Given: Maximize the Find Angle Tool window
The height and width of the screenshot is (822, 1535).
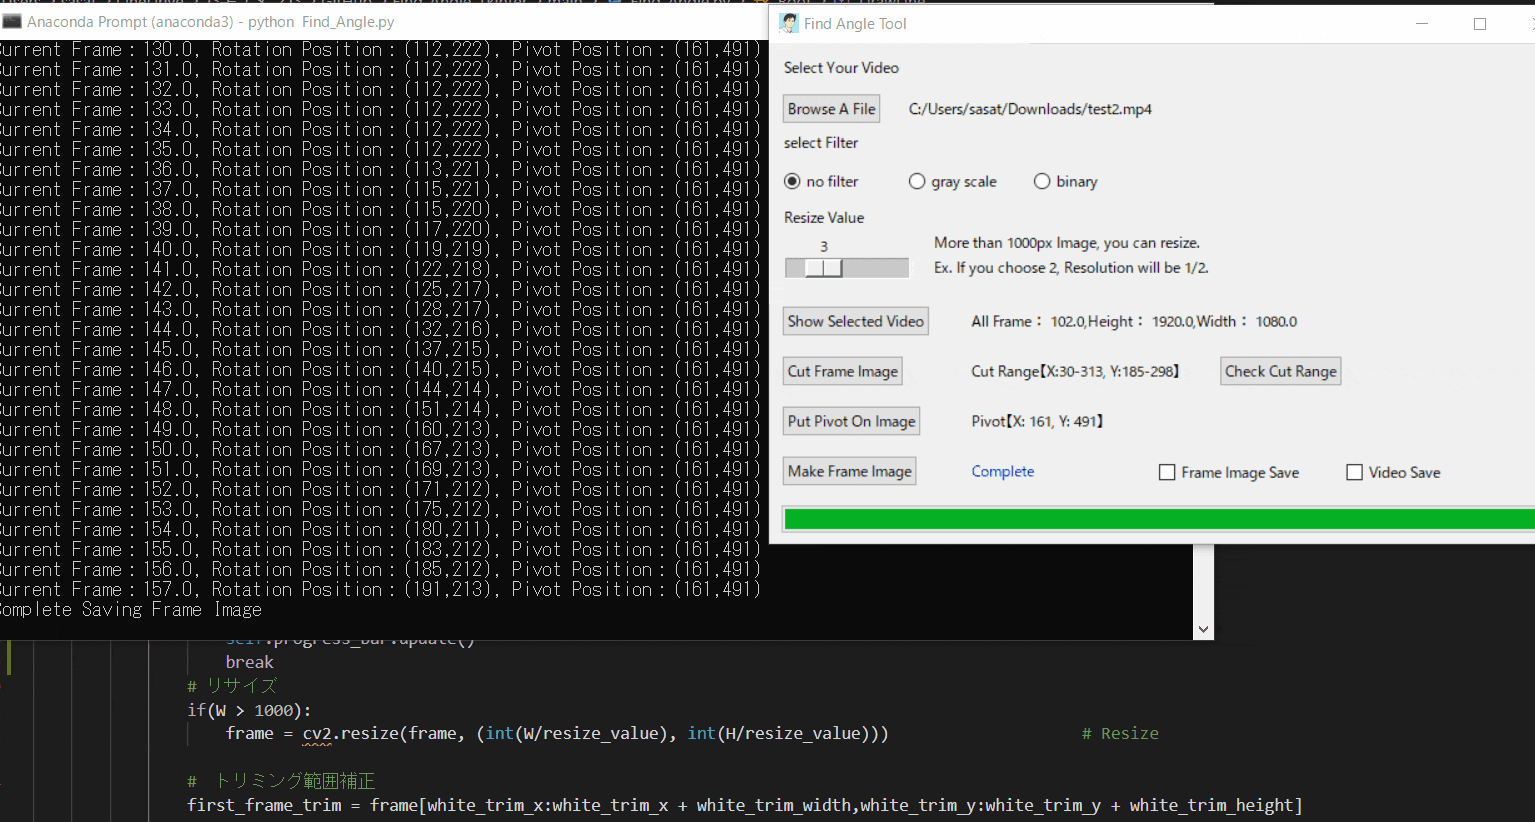Looking at the screenshot, I should pyautogui.click(x=1480, y=23).
